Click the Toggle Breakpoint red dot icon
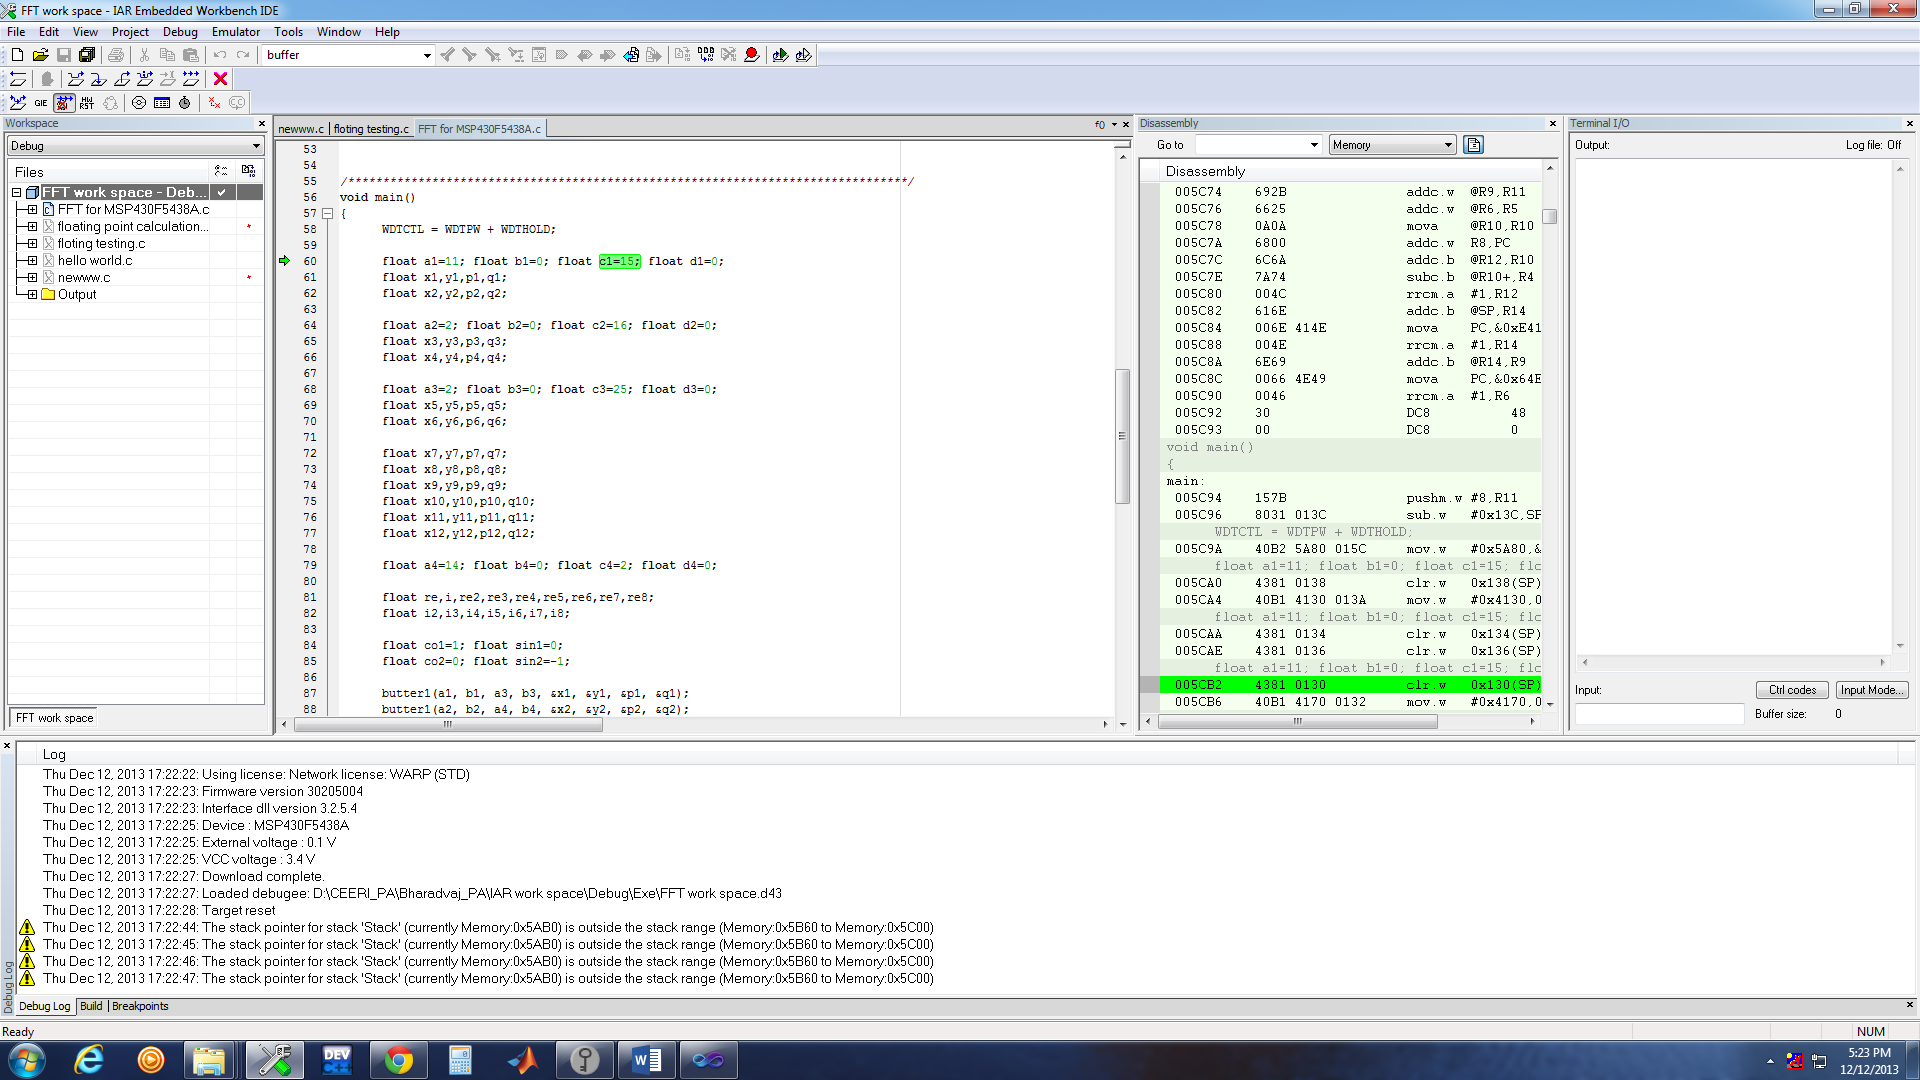Screen dimensions: 1920x1080 click(752, 55)
